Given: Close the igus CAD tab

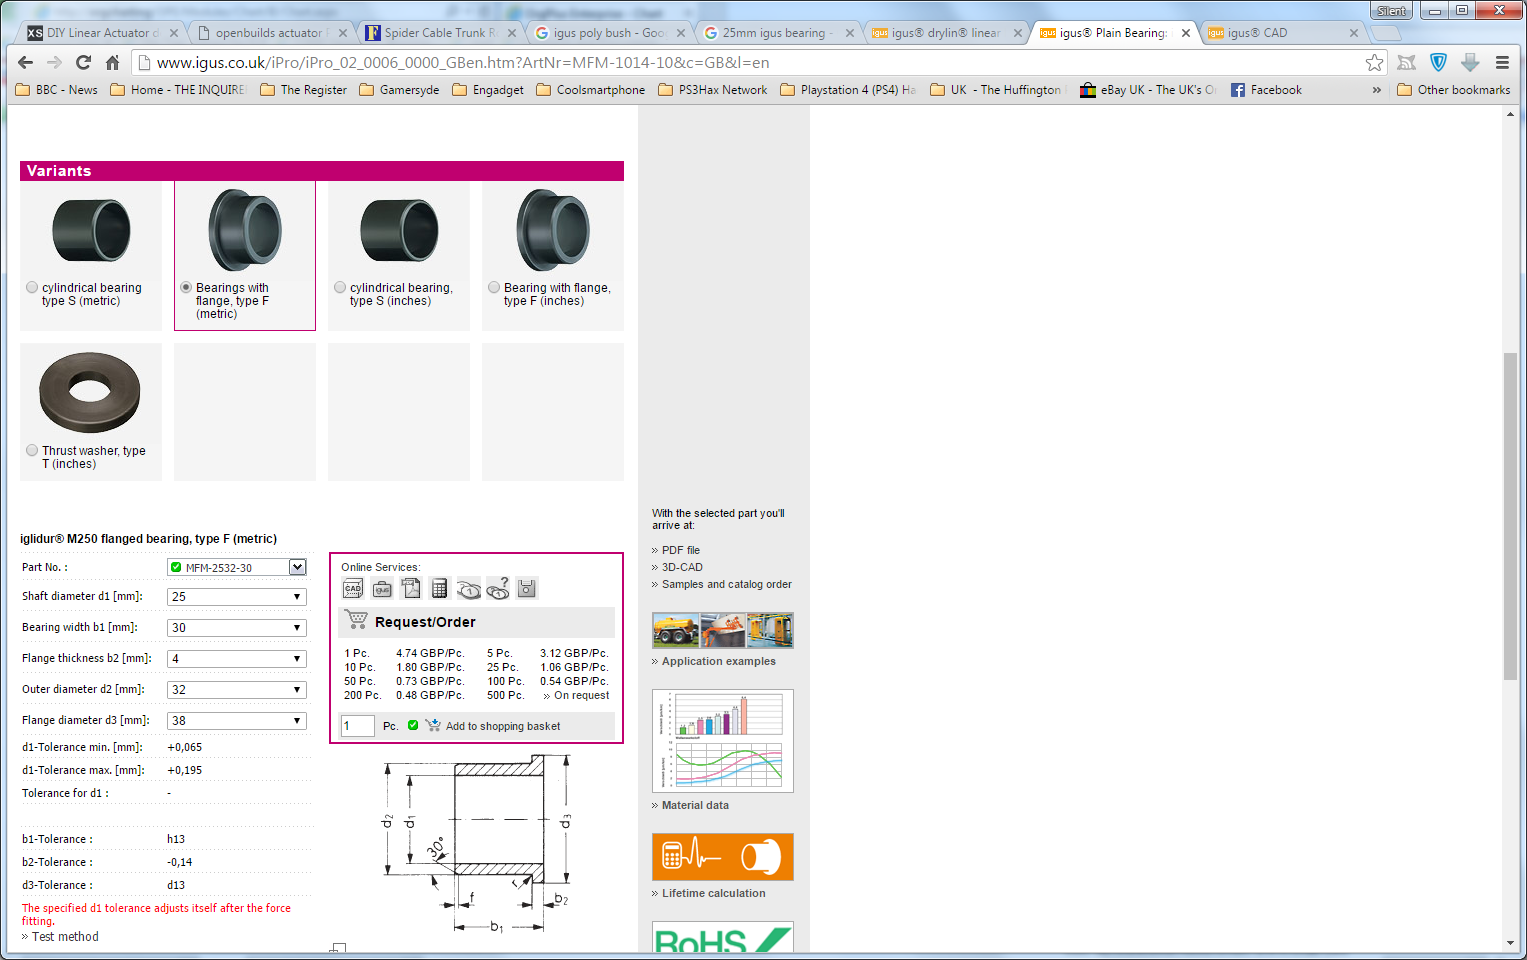Looking at the screenshot, I should tap(1354, 33).
